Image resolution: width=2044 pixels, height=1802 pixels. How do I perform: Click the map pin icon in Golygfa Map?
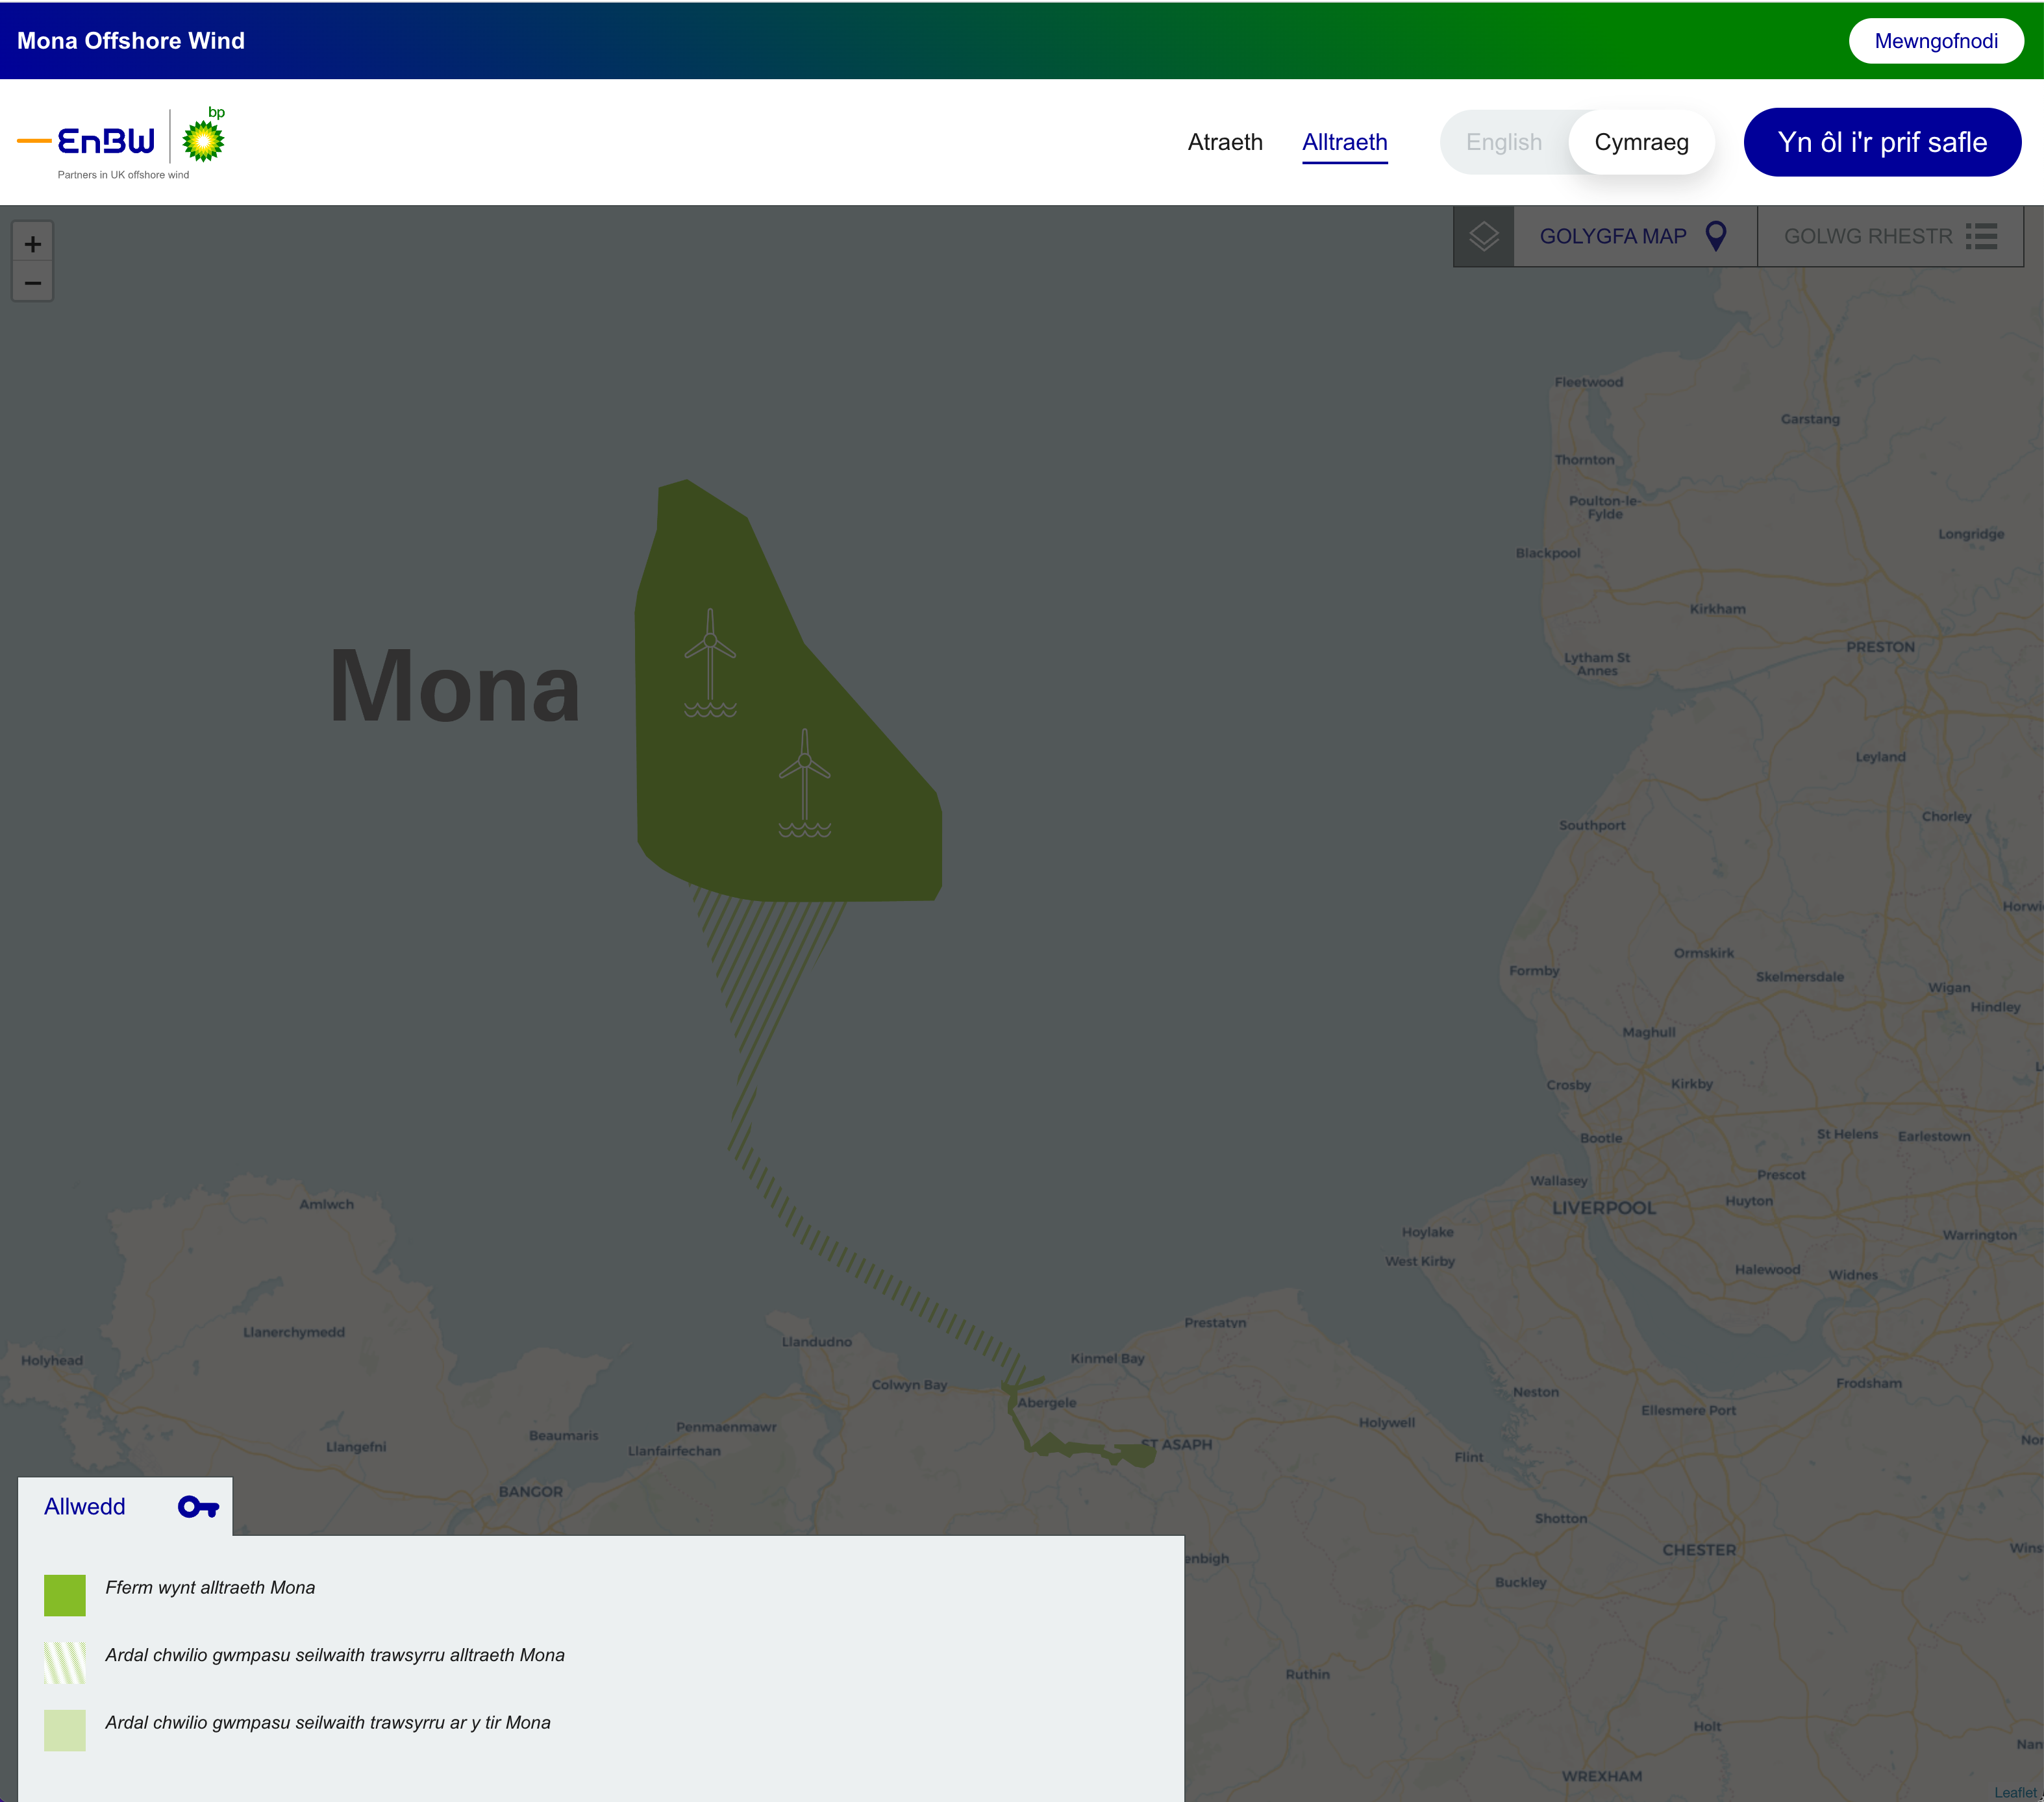pos(1716,236)
